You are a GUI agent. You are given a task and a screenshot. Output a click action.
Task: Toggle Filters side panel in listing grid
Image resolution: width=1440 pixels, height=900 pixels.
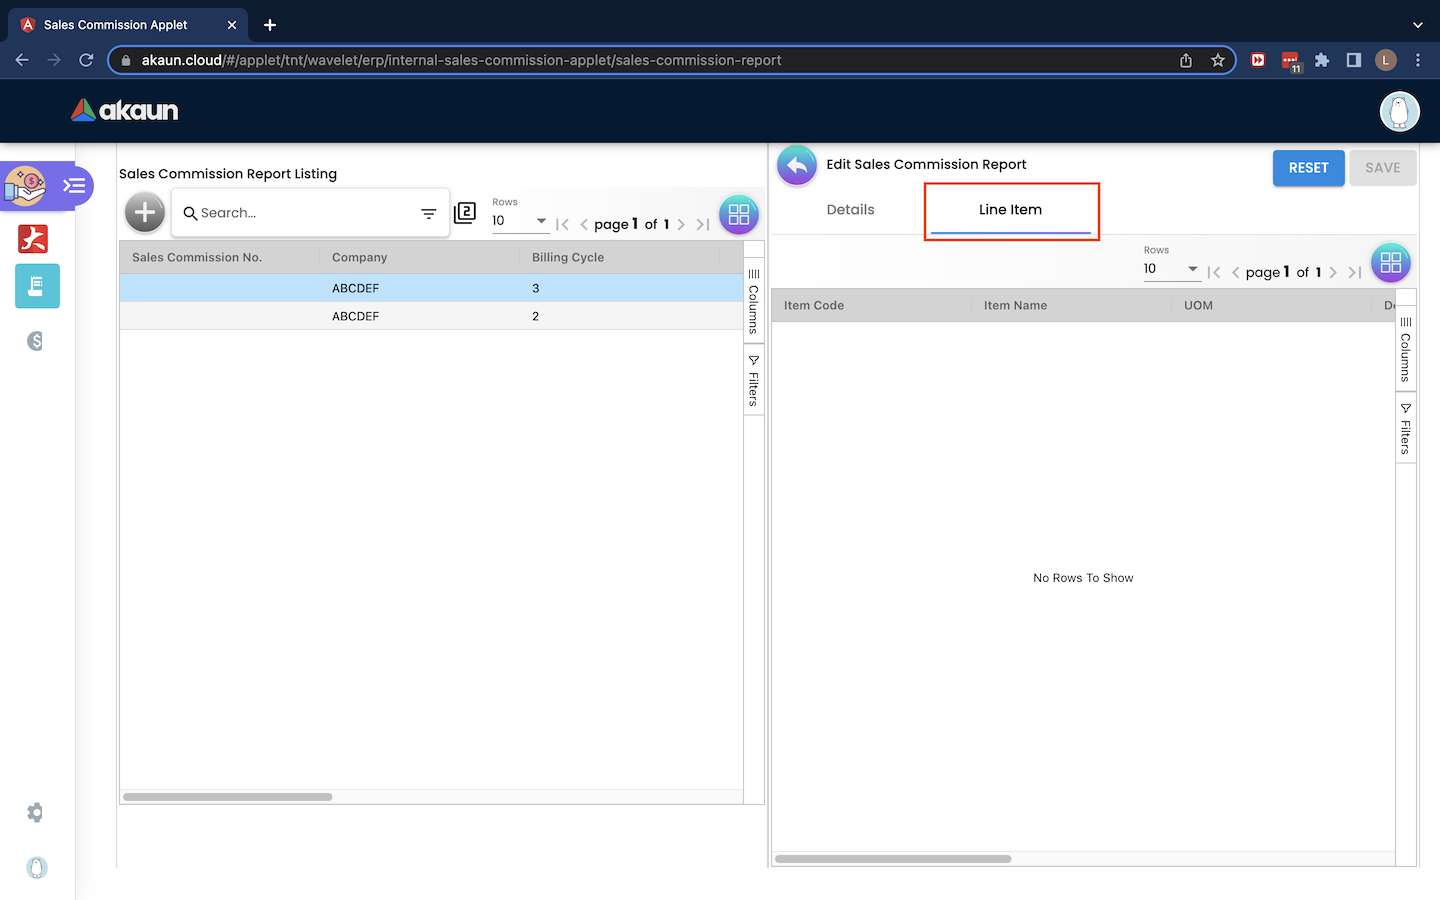[x=754, y=381]
